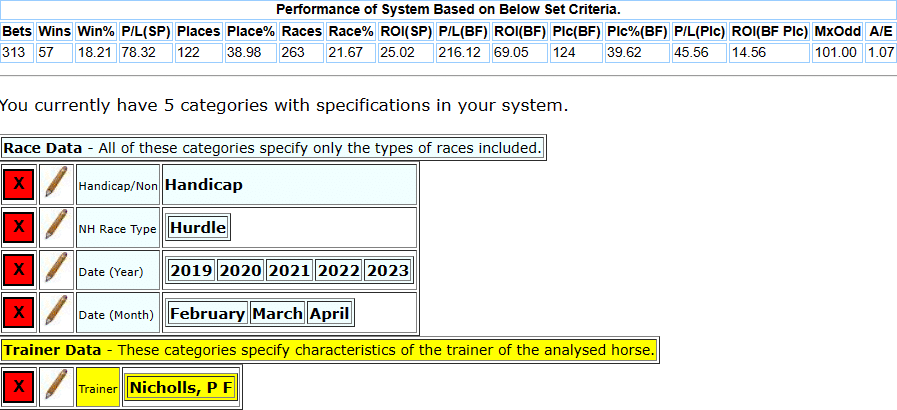Click the Win% column header
This screenshot has width=897, height=410.
click(x=96, y=31)
